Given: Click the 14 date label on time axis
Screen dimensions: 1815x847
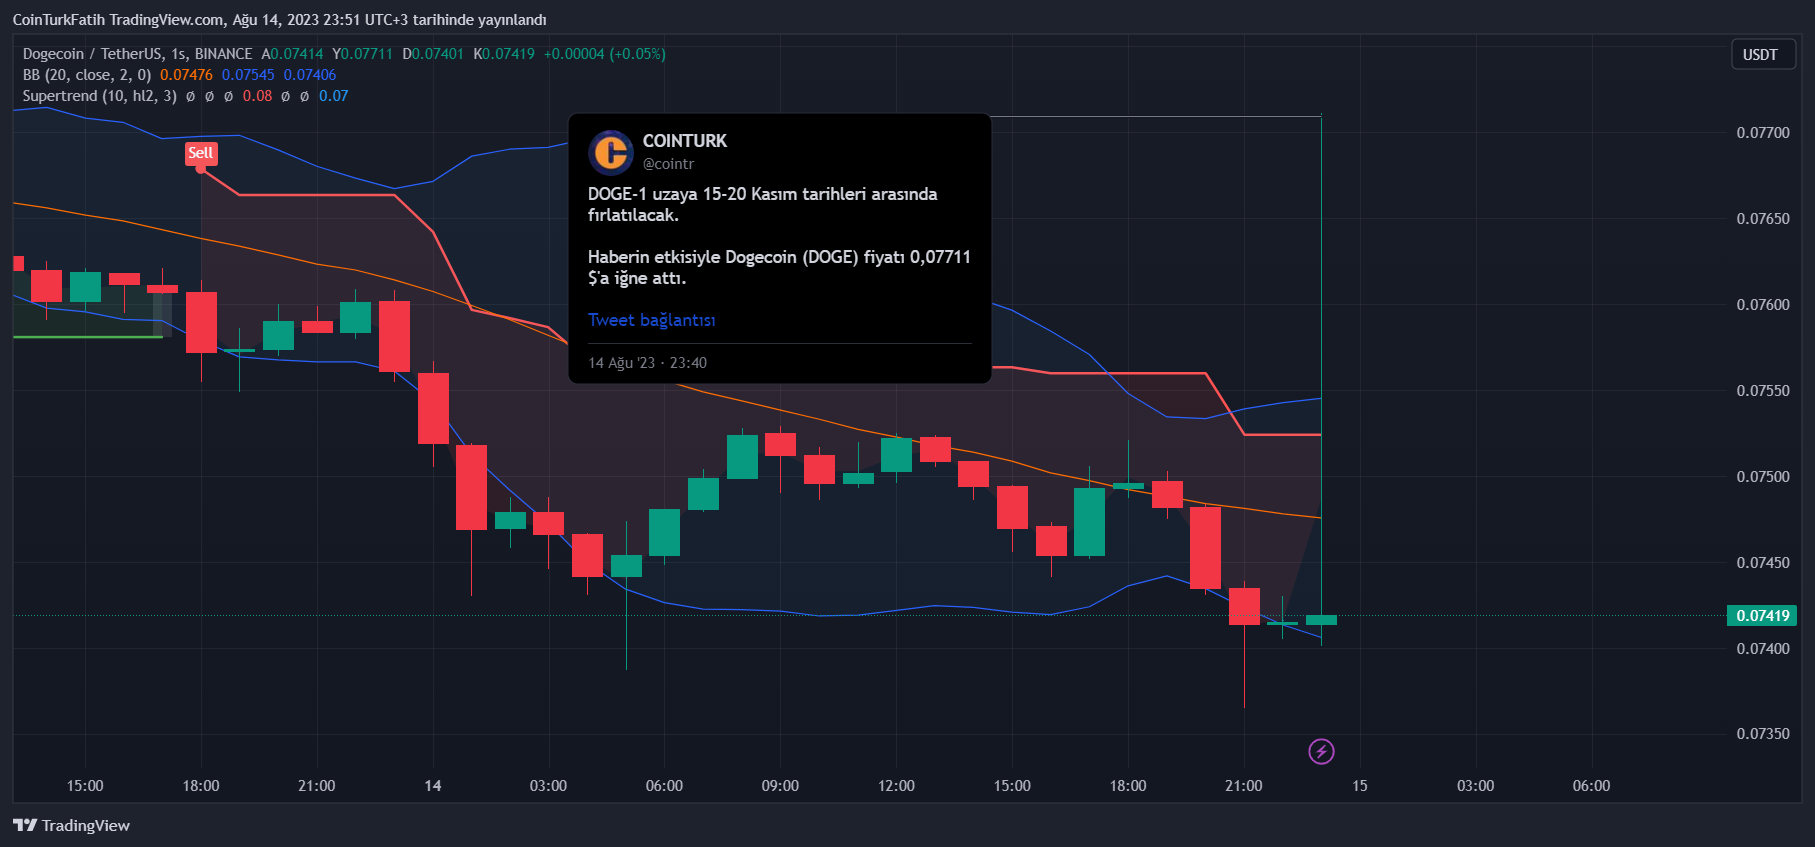Looking at the screenshot, I should [x=433, y=786].
